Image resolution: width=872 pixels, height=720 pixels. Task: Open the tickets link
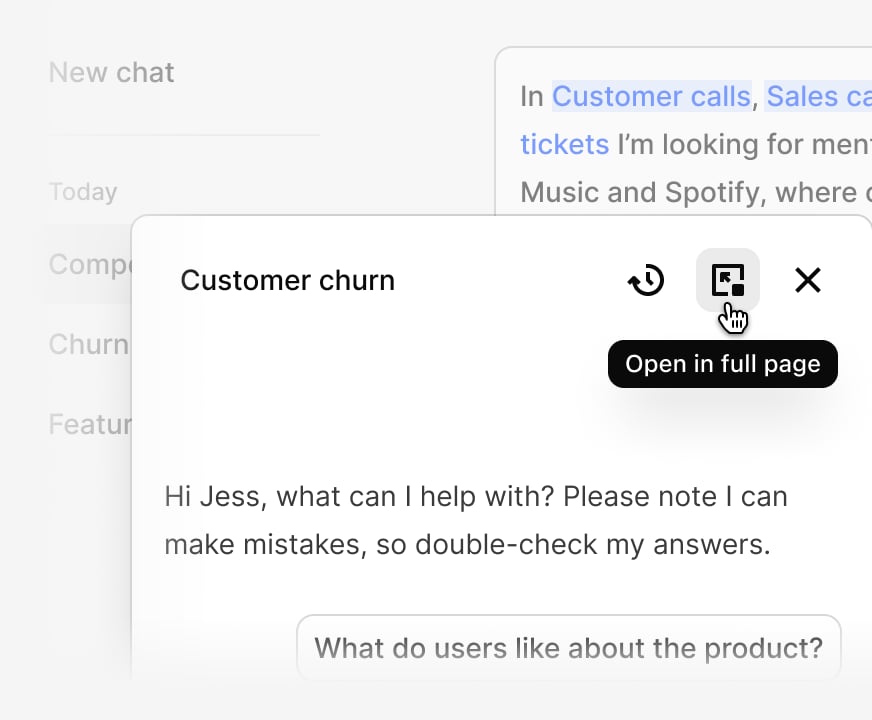coord(564,145)
